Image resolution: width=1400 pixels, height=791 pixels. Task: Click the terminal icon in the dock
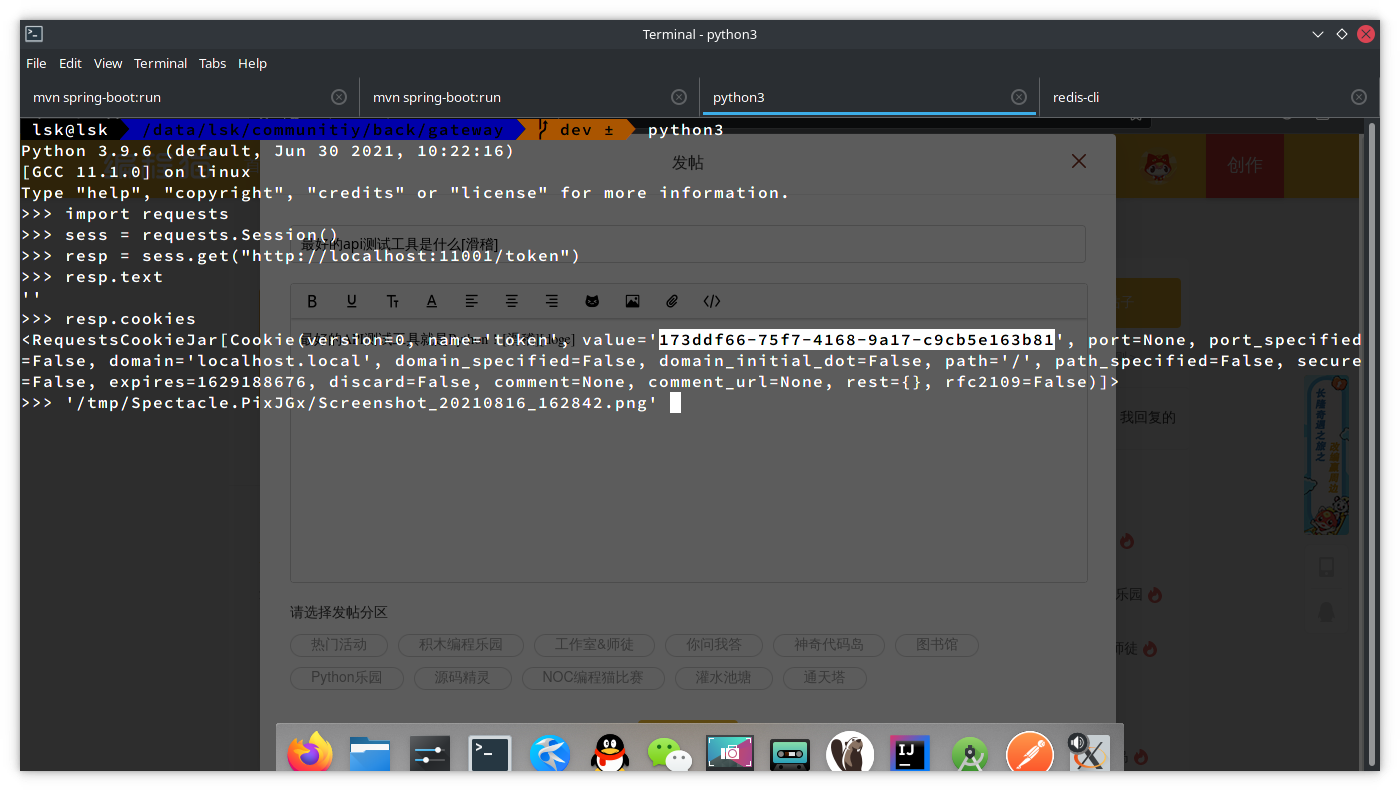point(490,753)
